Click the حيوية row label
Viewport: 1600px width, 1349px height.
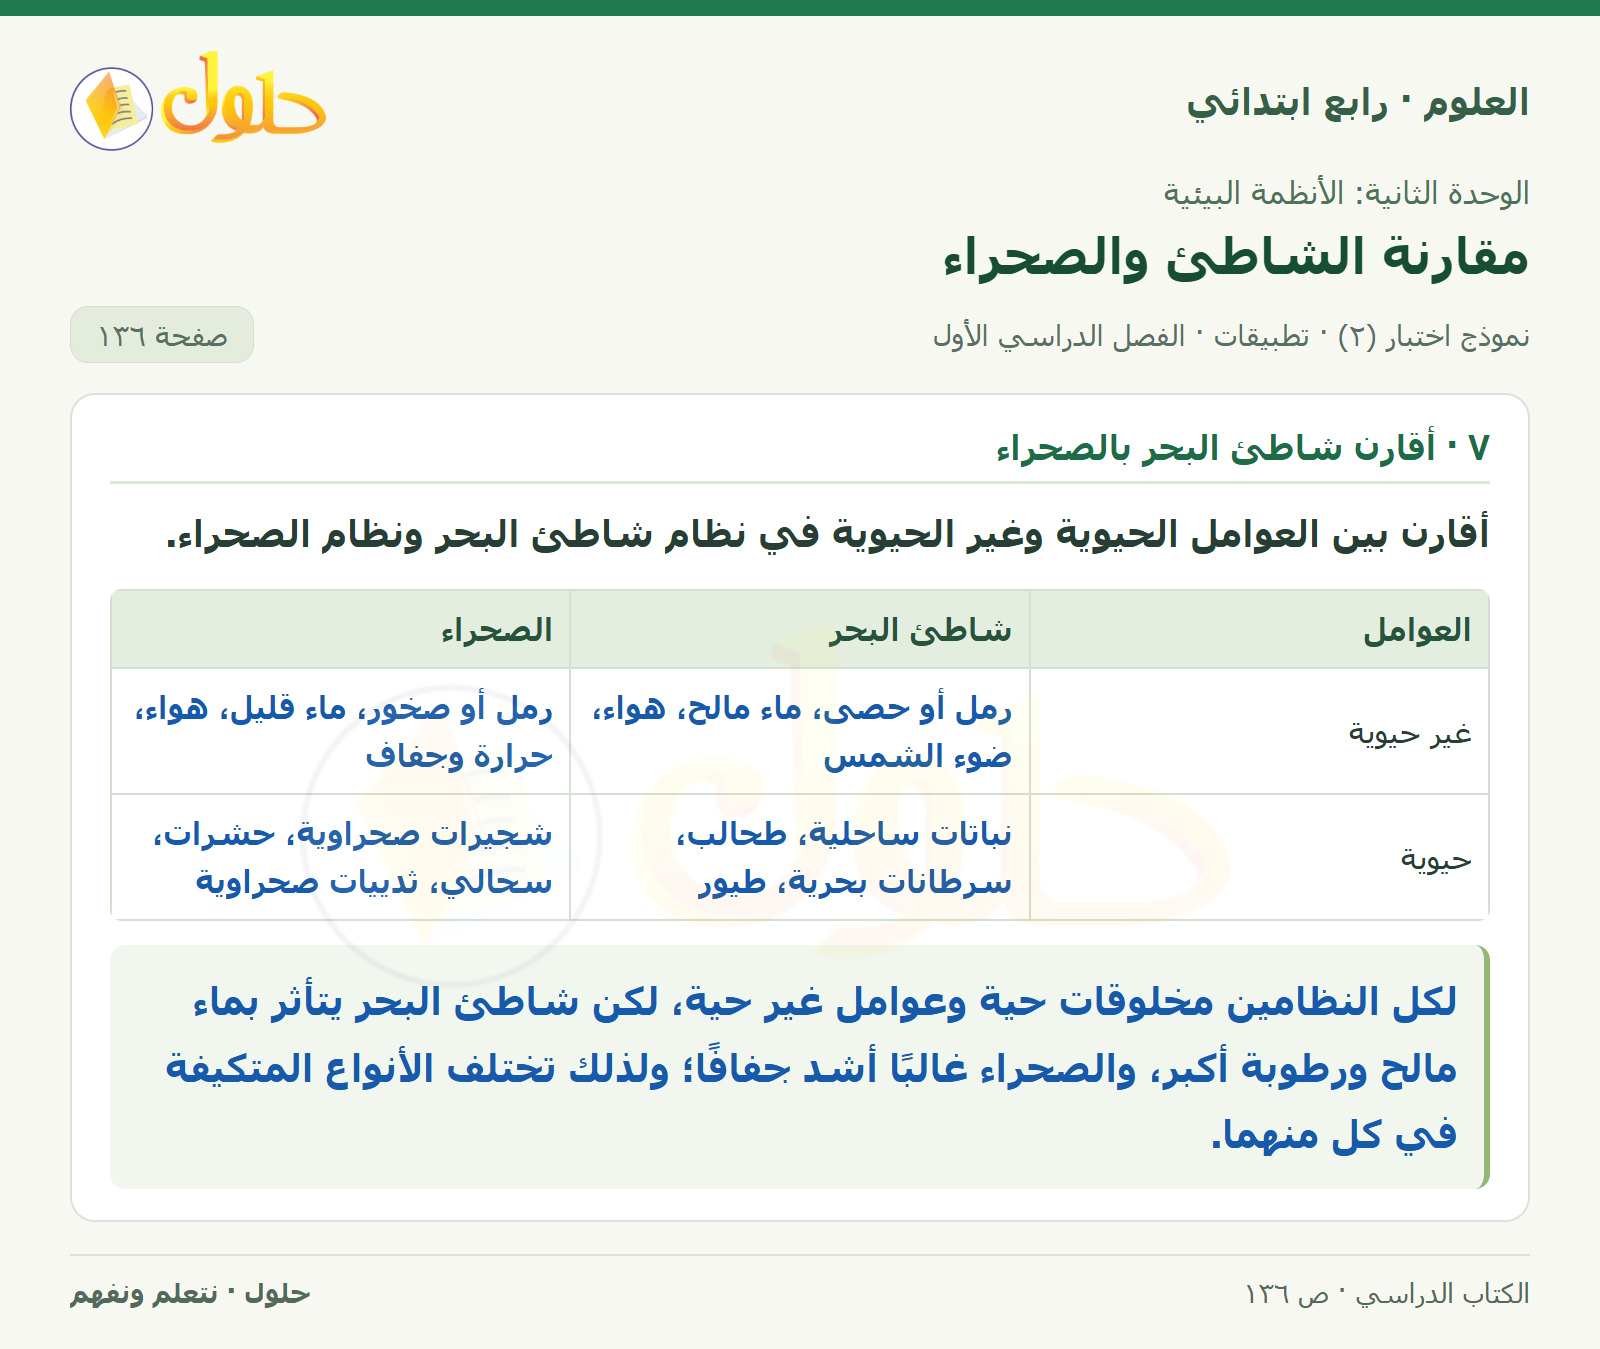[x=1436, y=859]
